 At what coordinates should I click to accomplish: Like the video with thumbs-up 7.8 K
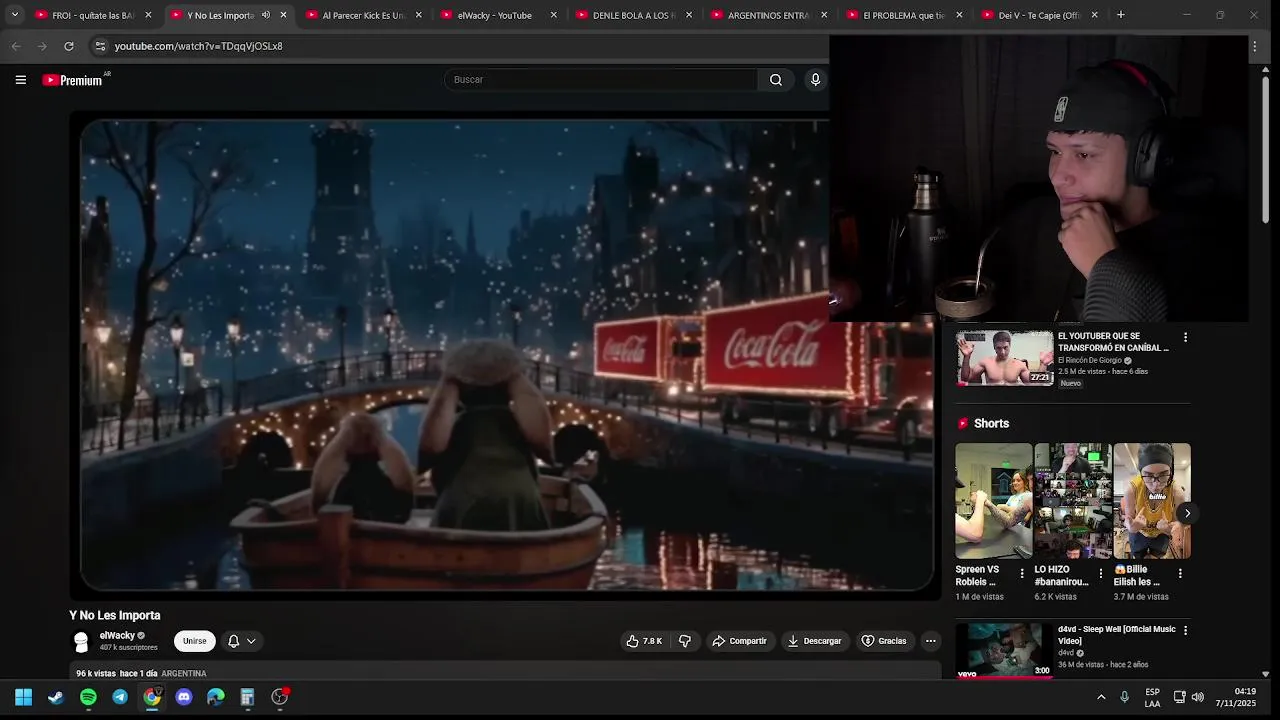pyautogui.click(x=644, y=641)
